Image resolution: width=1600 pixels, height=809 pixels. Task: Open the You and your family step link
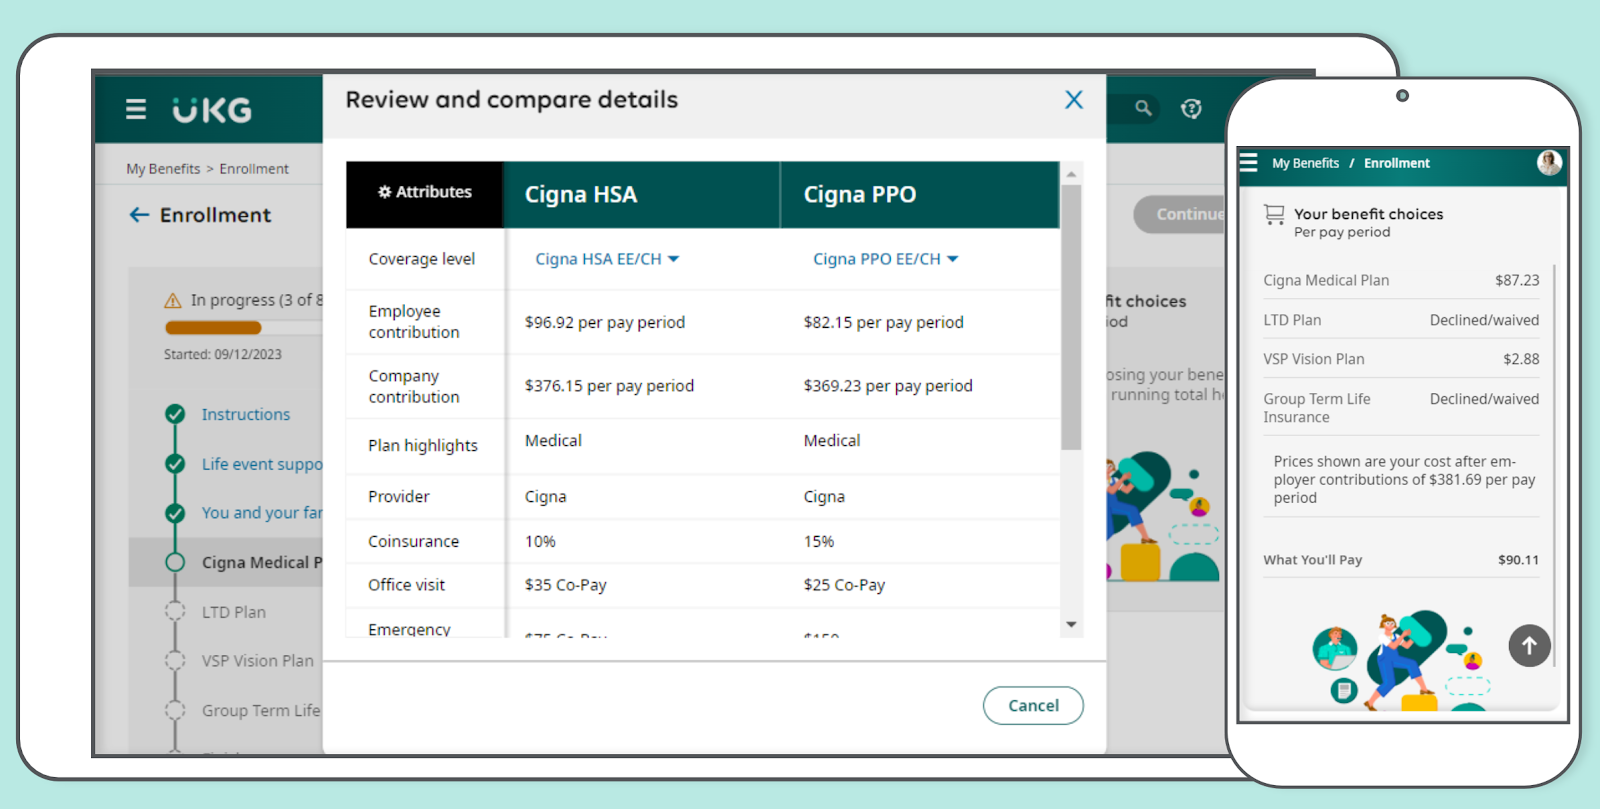(x=262, y=513)
